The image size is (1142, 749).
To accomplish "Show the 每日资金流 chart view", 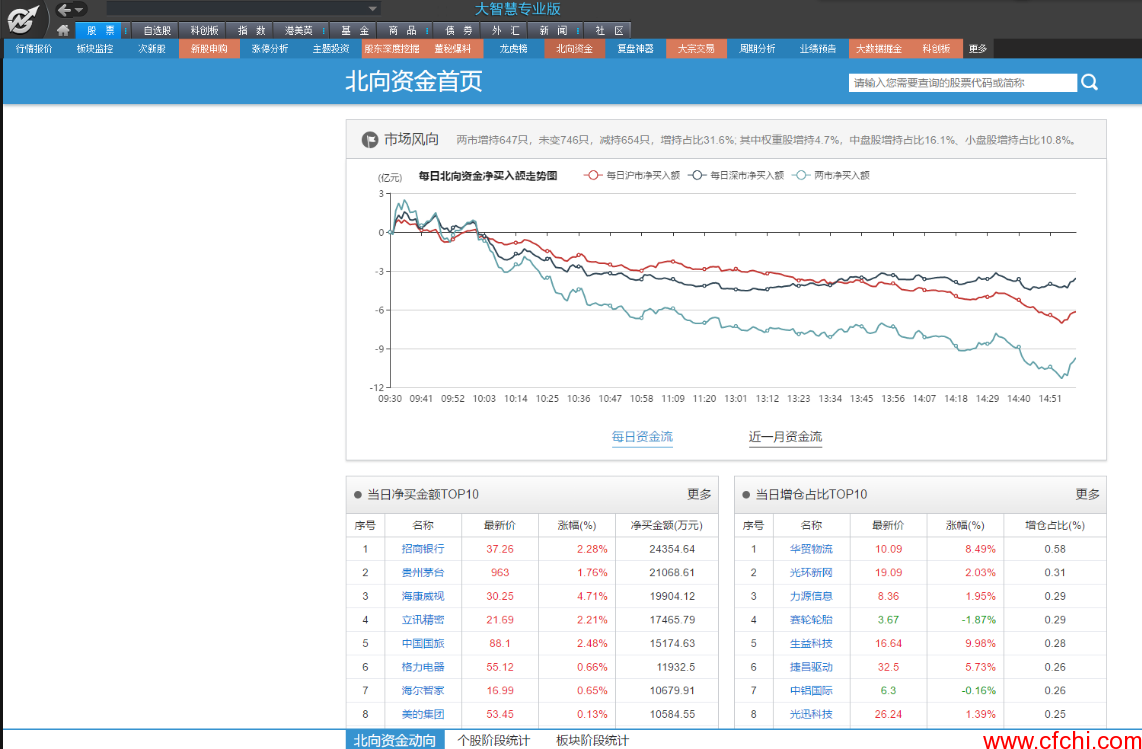I will point(642,436).
